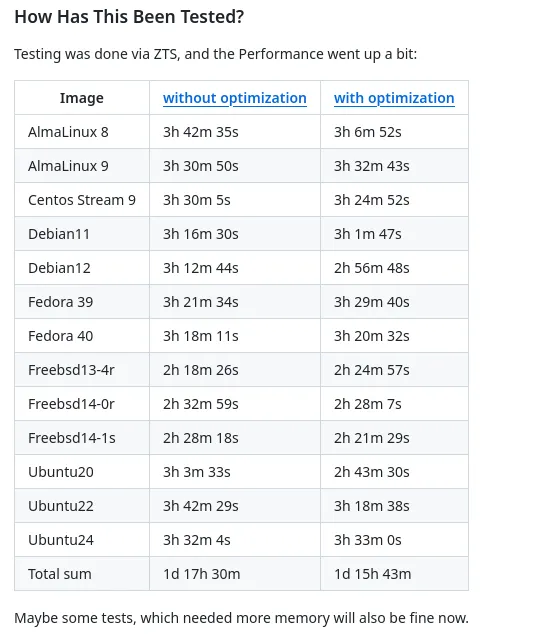Click the Ubuntu20 2h 43m 30s value
The height and width of the screenshot is (634, 557).
371,472
